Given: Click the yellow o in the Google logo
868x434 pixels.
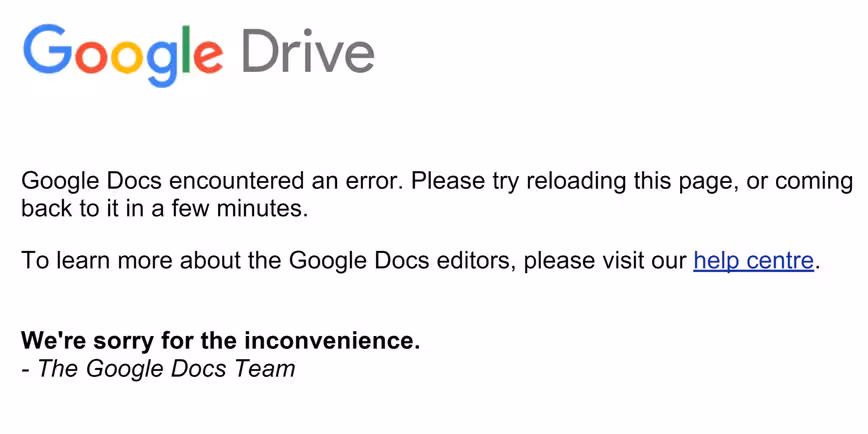Looking at the screenshot, I should click(126, 56).
